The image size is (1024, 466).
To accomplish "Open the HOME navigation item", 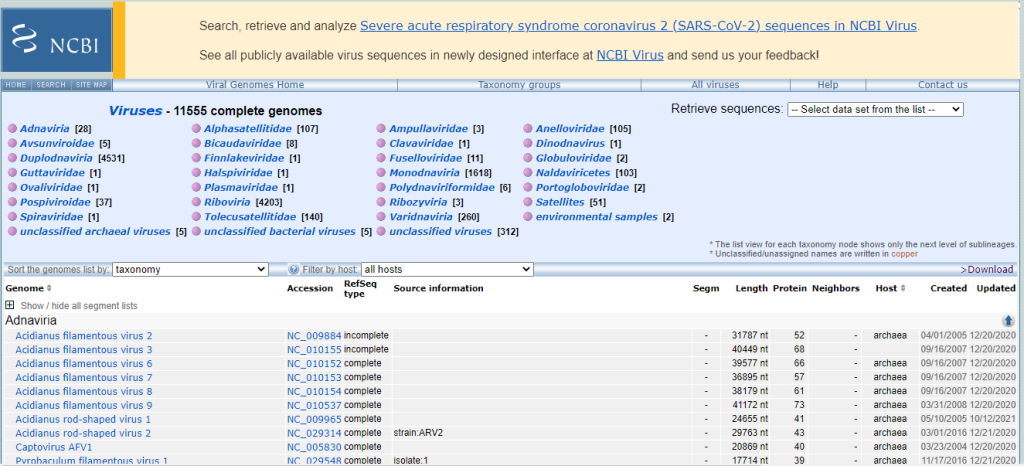I will (x=16, y=85).
